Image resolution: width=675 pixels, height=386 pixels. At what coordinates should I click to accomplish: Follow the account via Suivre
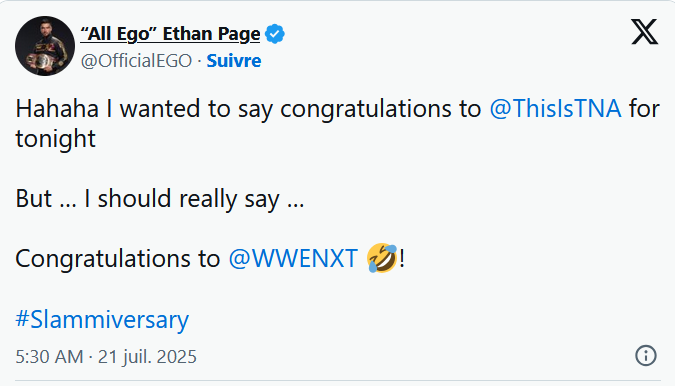234,61
